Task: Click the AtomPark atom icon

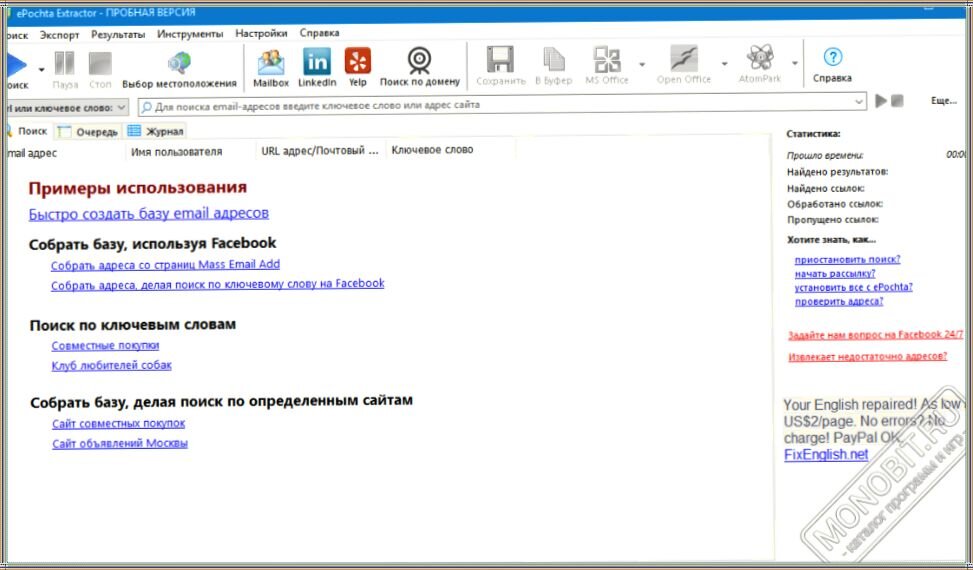Action: (x=760, y=59)
